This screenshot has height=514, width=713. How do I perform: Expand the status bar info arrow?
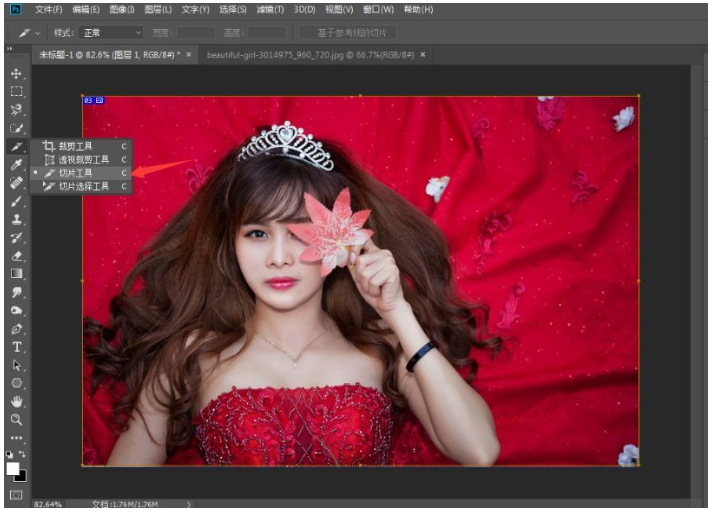coord(189,505)
